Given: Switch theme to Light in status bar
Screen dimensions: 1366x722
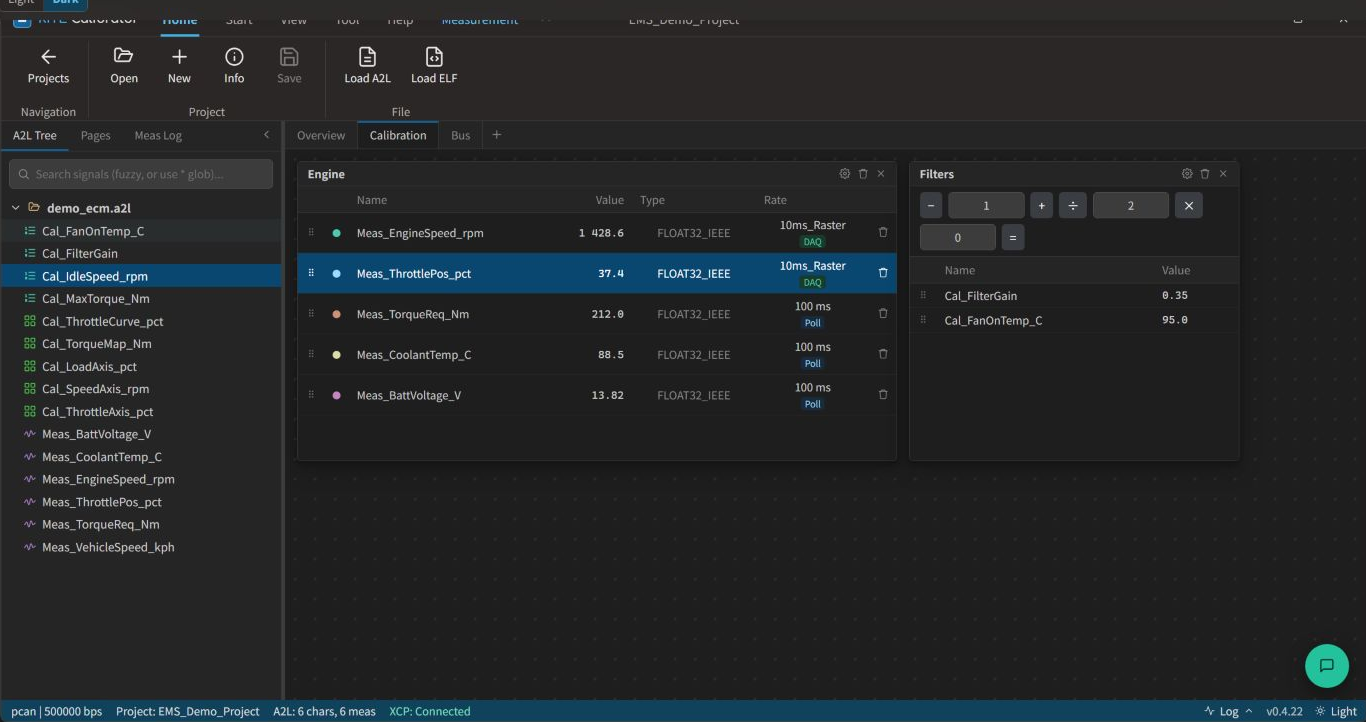Looking at the screenshot, I should pos(1336,712).
